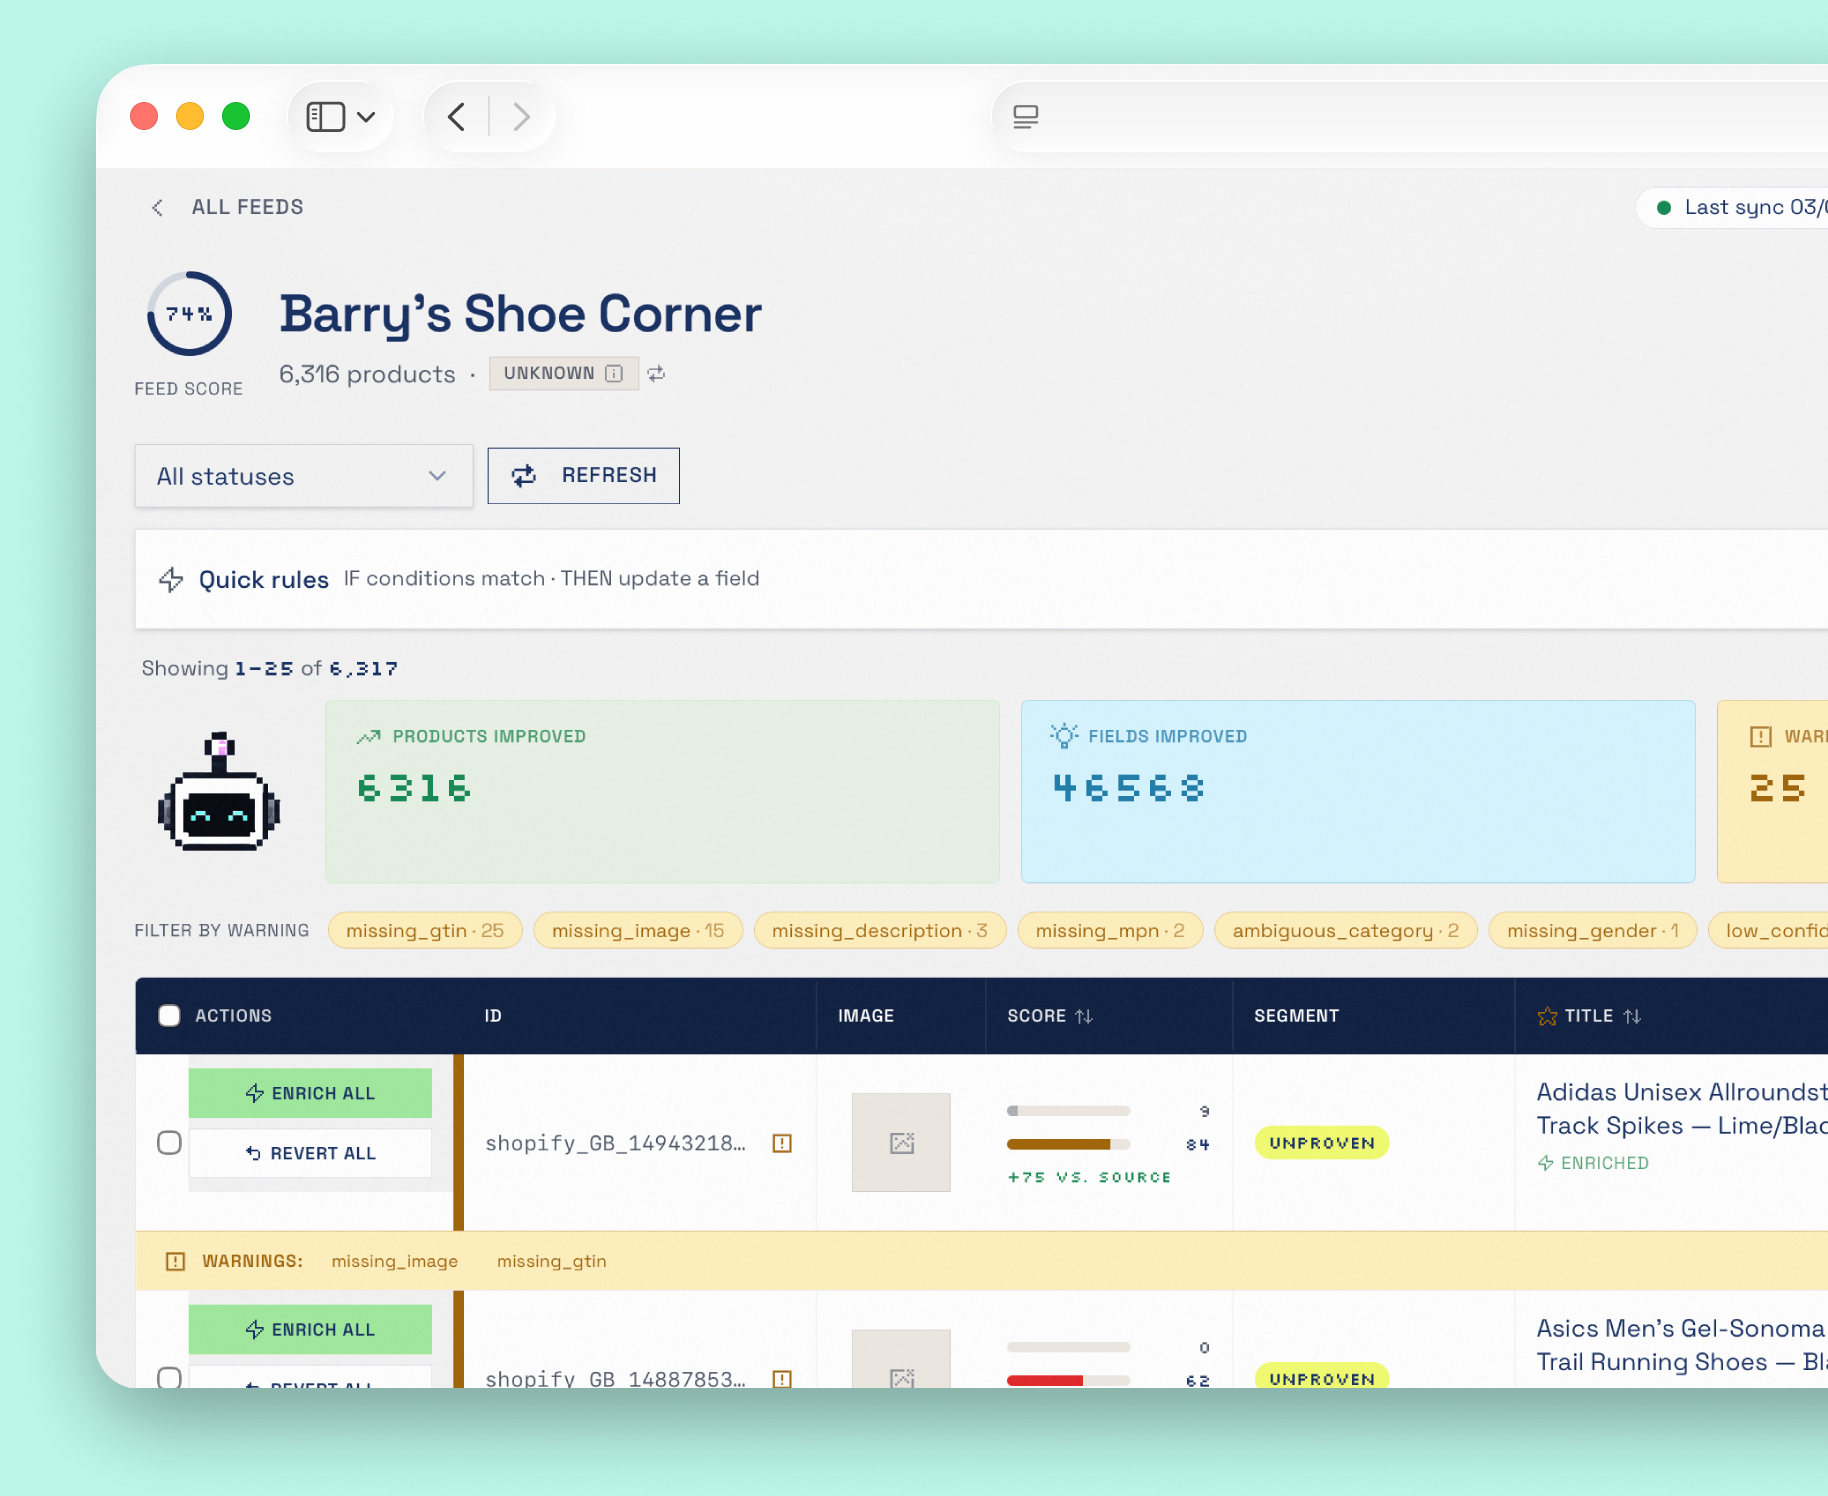The width and height of the screenshot is (1828, 1496).
Task: Filter by missing_description warning
Action: [880, 931]
